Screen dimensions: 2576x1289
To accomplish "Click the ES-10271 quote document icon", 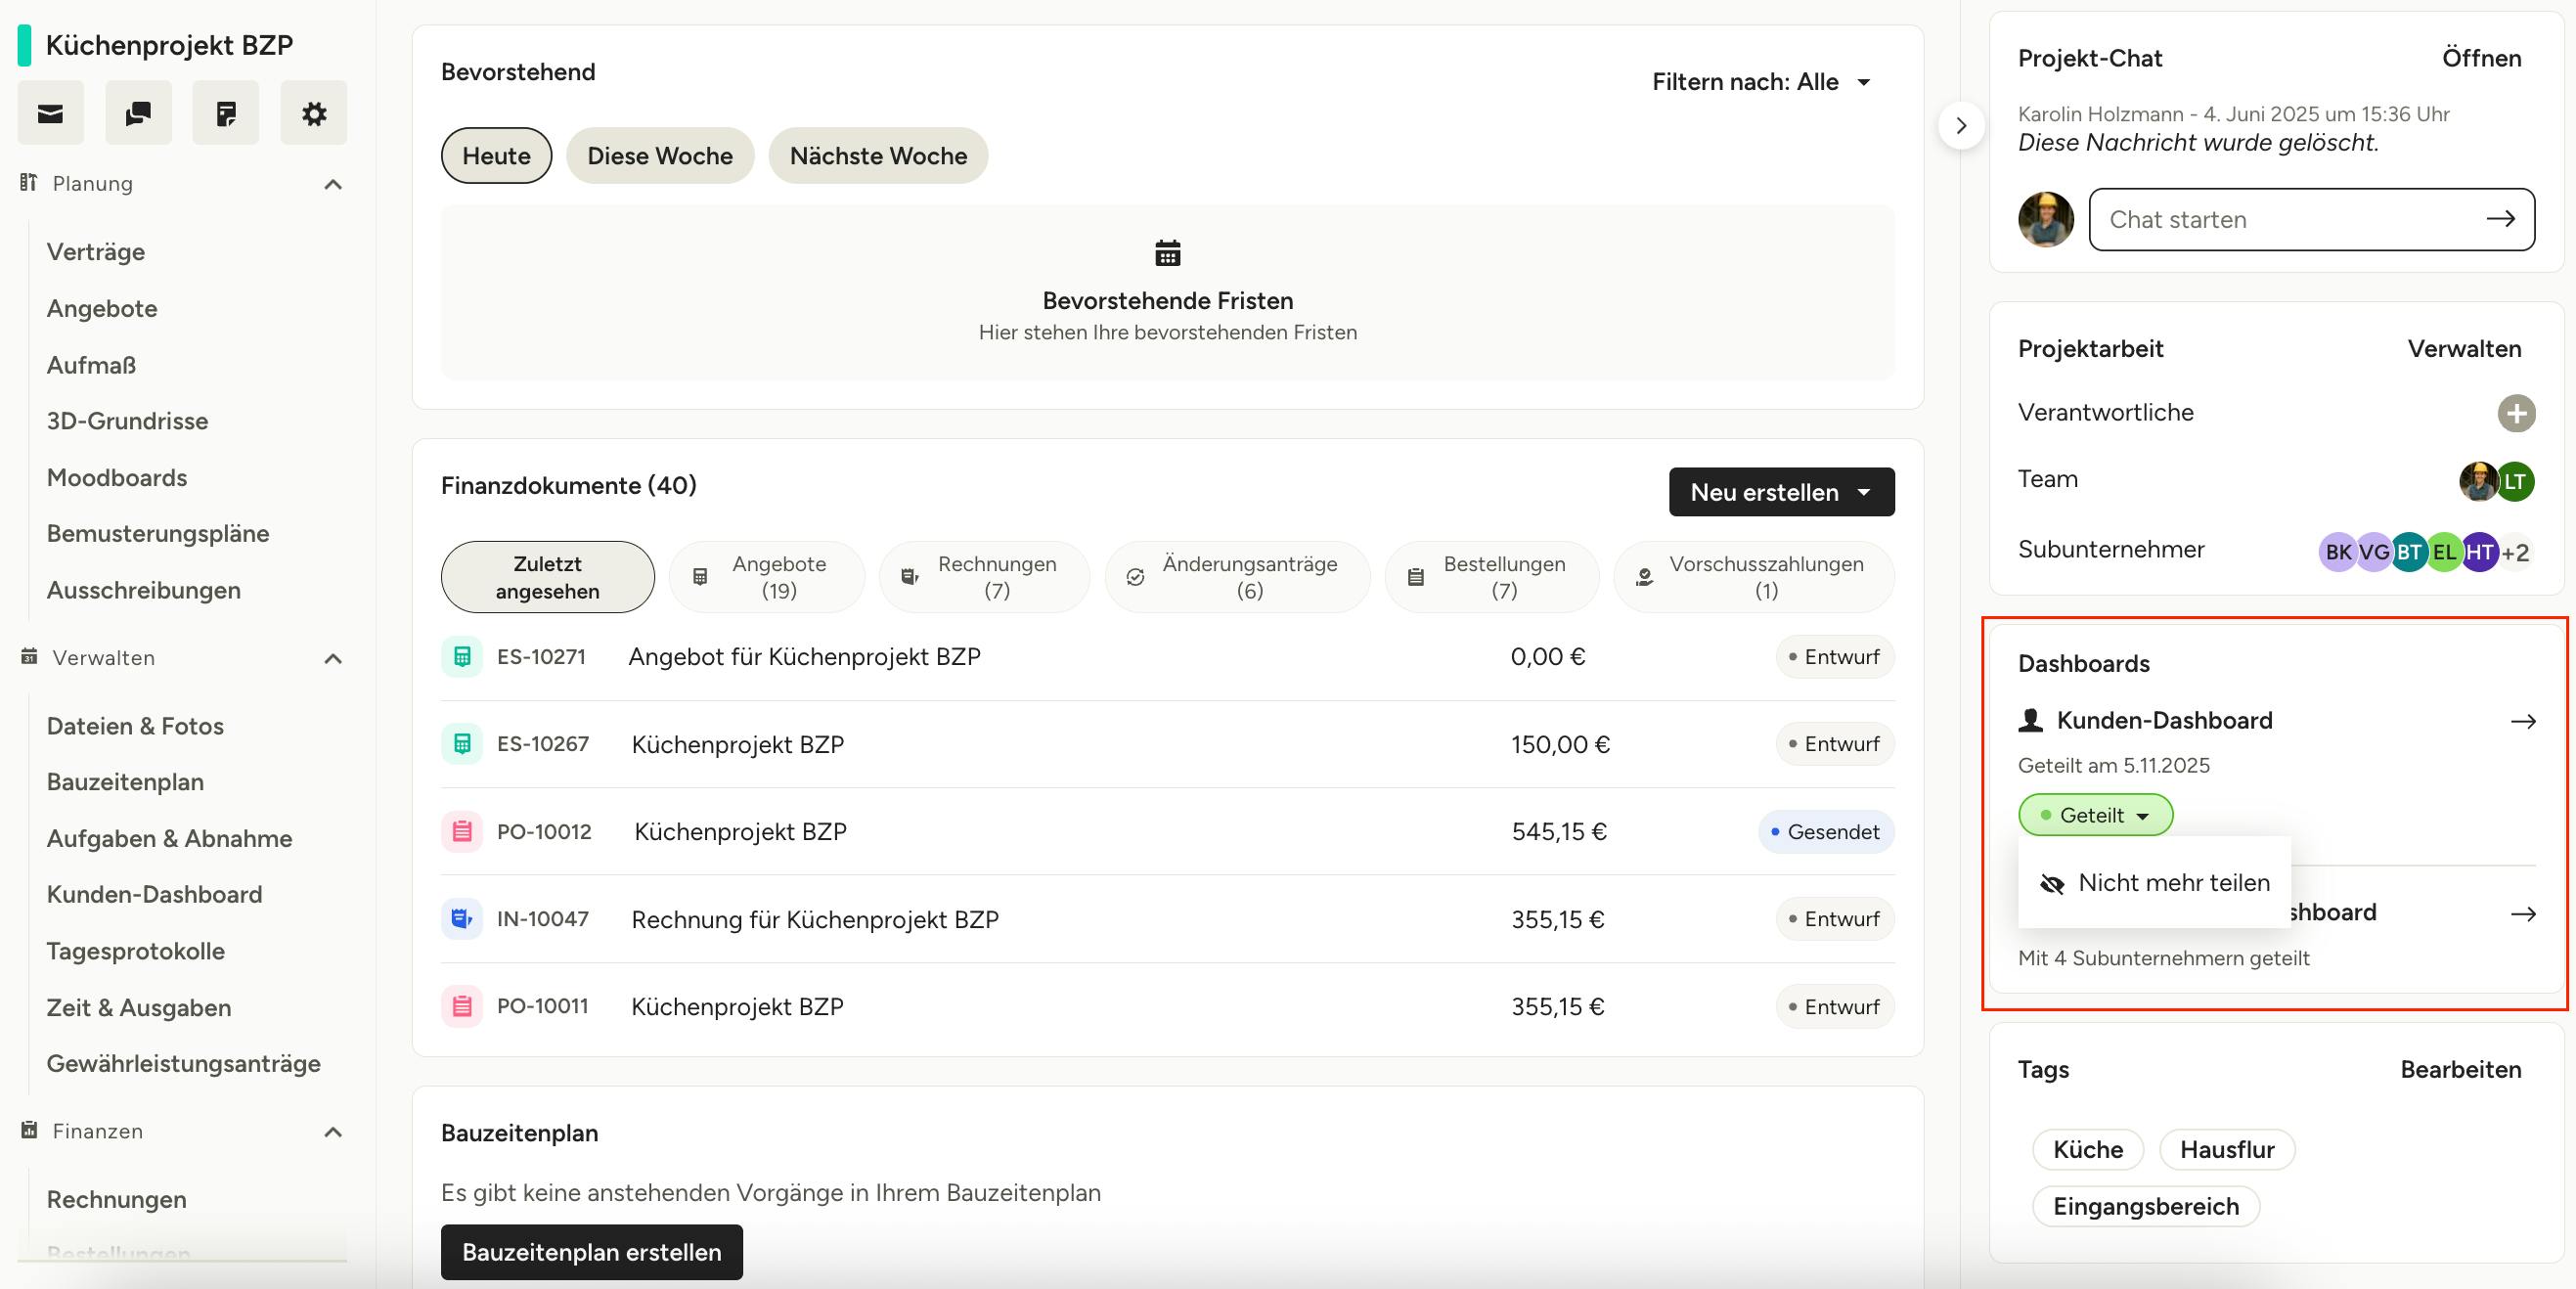I will pos(462,657).
